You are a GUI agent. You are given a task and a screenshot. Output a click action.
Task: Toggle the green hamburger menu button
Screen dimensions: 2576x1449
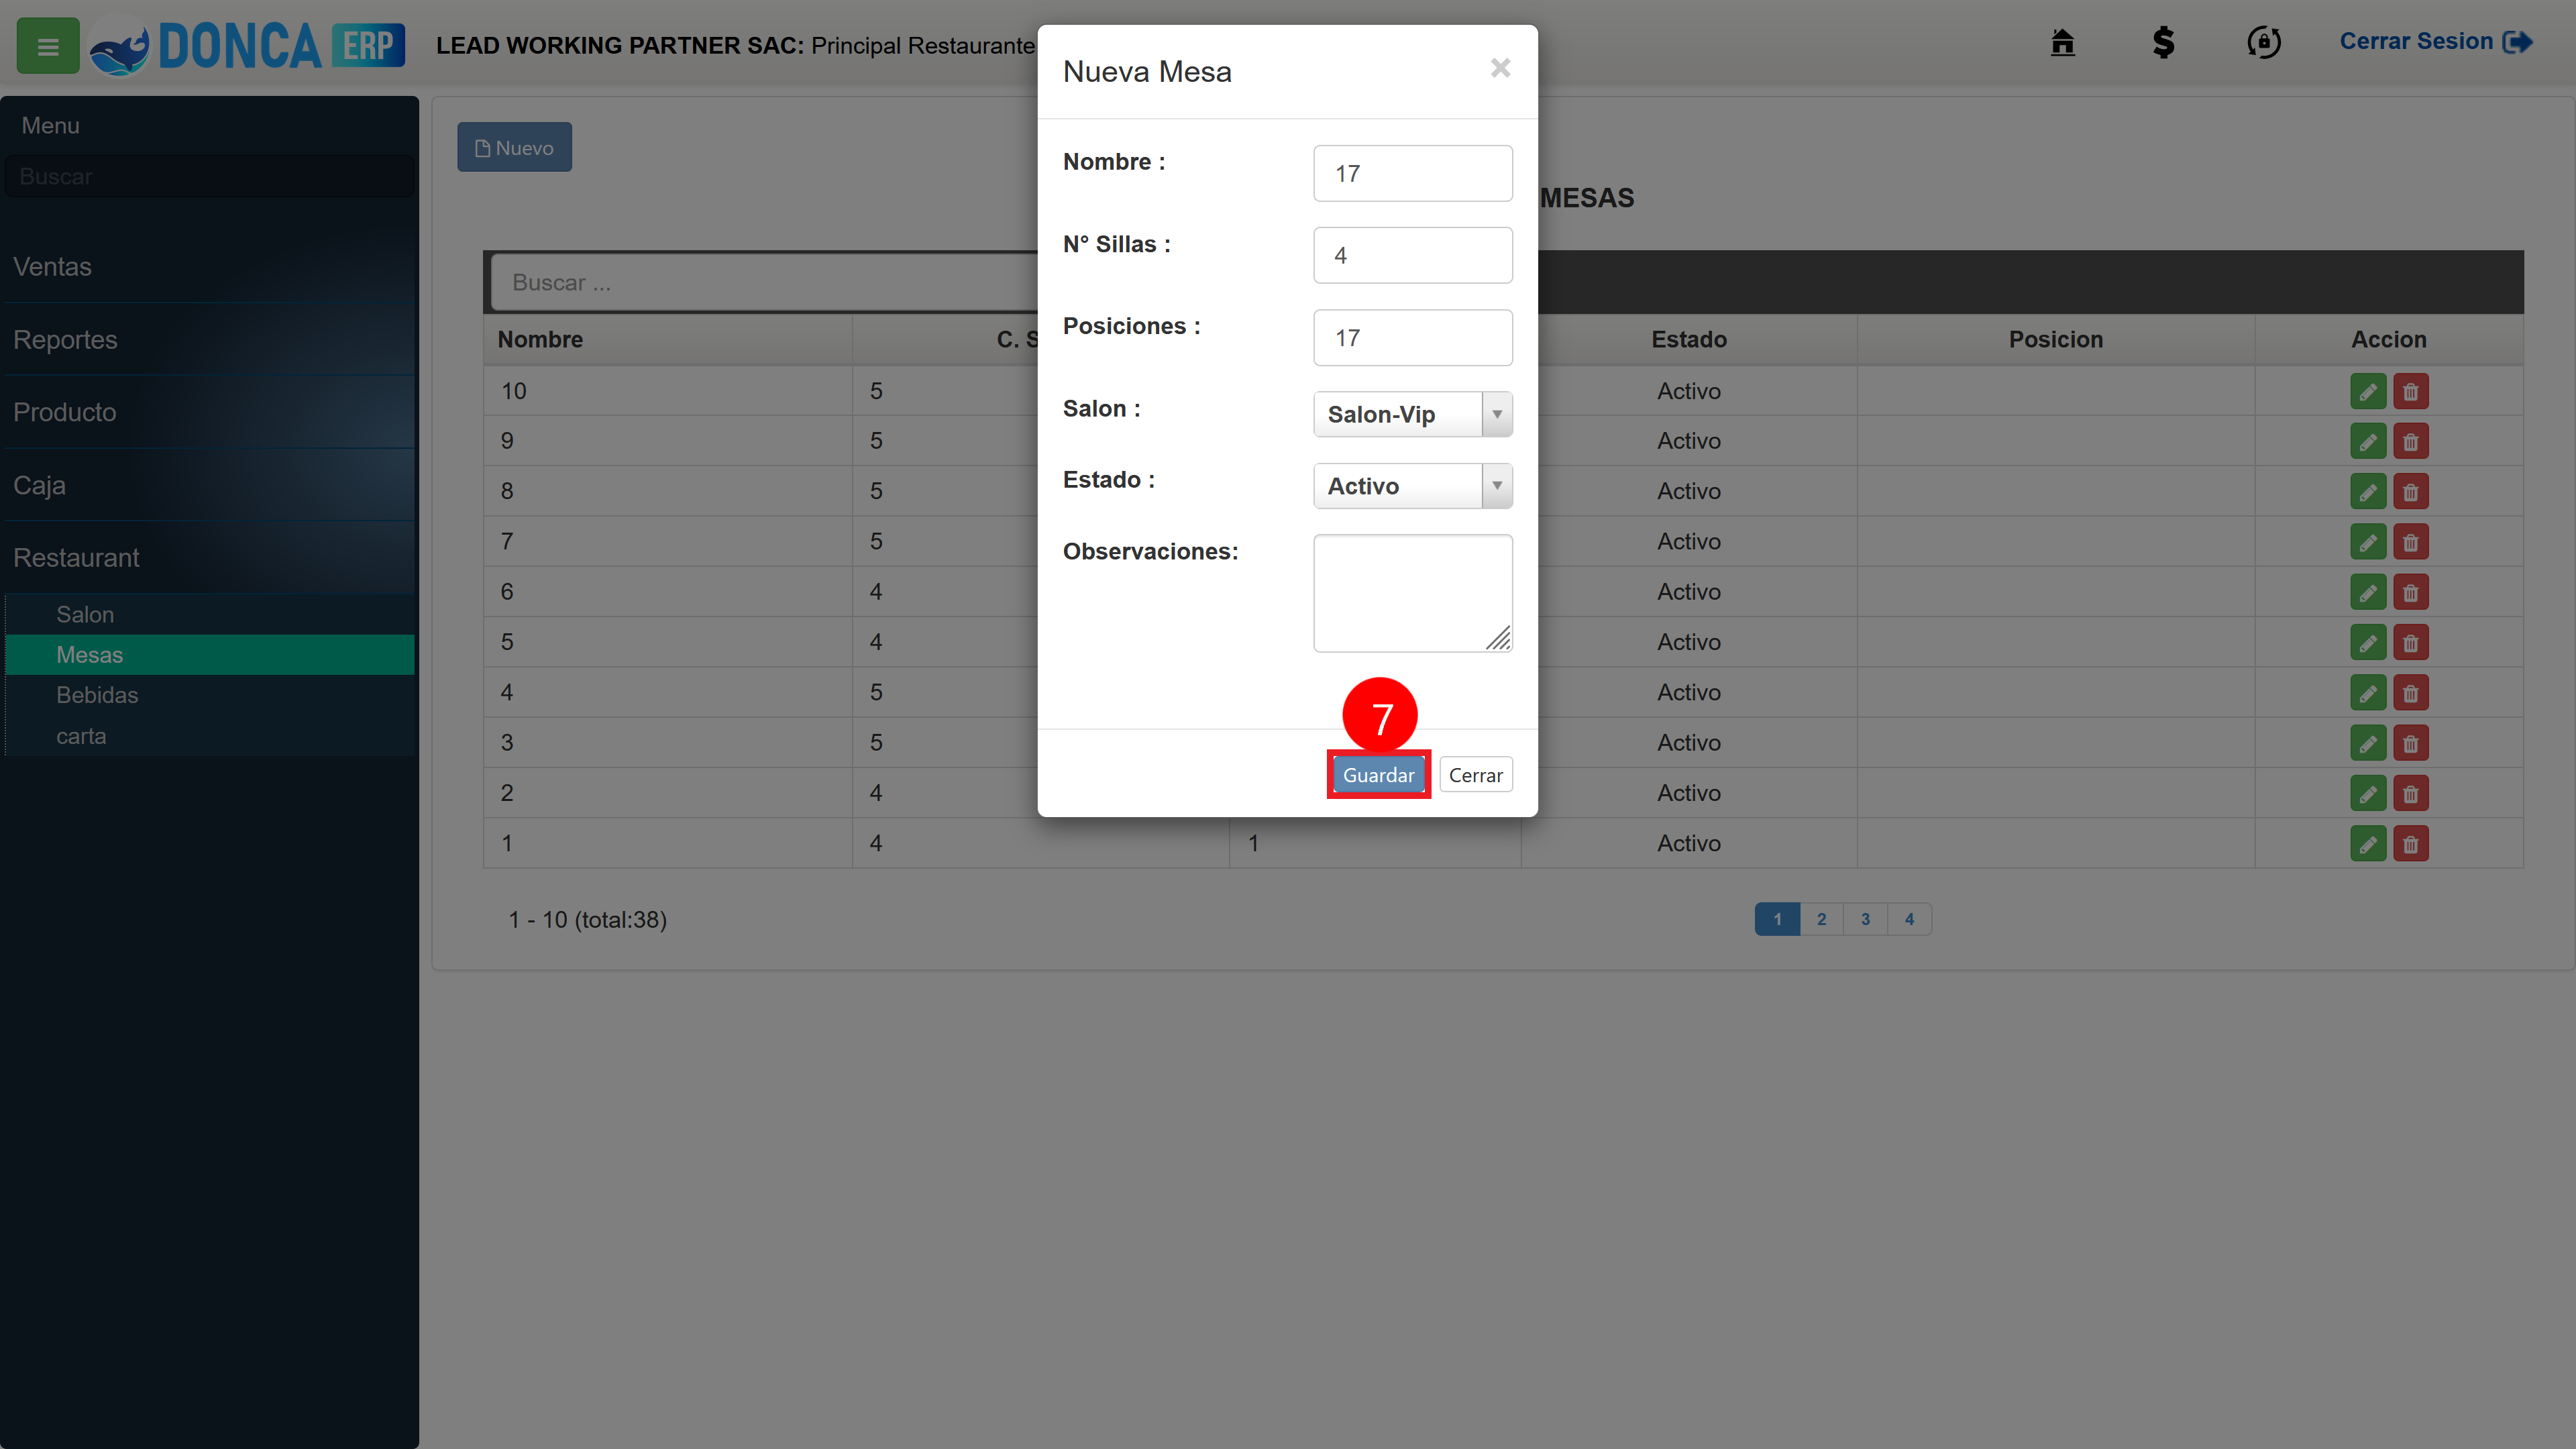(x=47, y=46)
